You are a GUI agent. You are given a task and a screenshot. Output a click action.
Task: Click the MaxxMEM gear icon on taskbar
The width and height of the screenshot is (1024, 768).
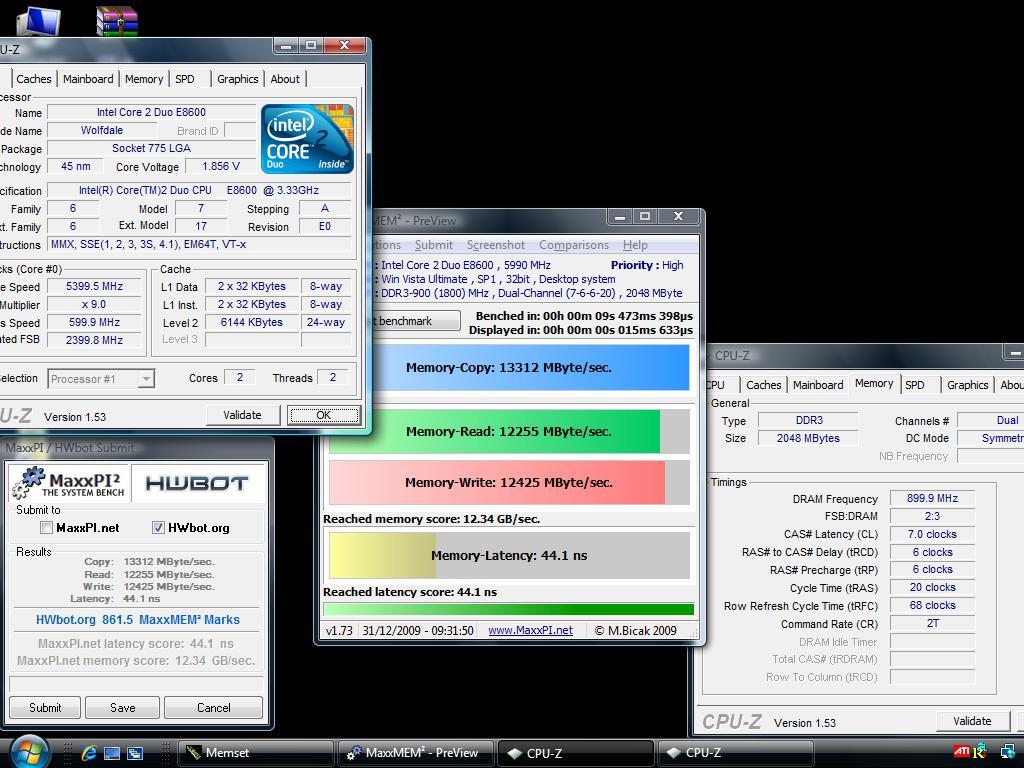[353, 753]
